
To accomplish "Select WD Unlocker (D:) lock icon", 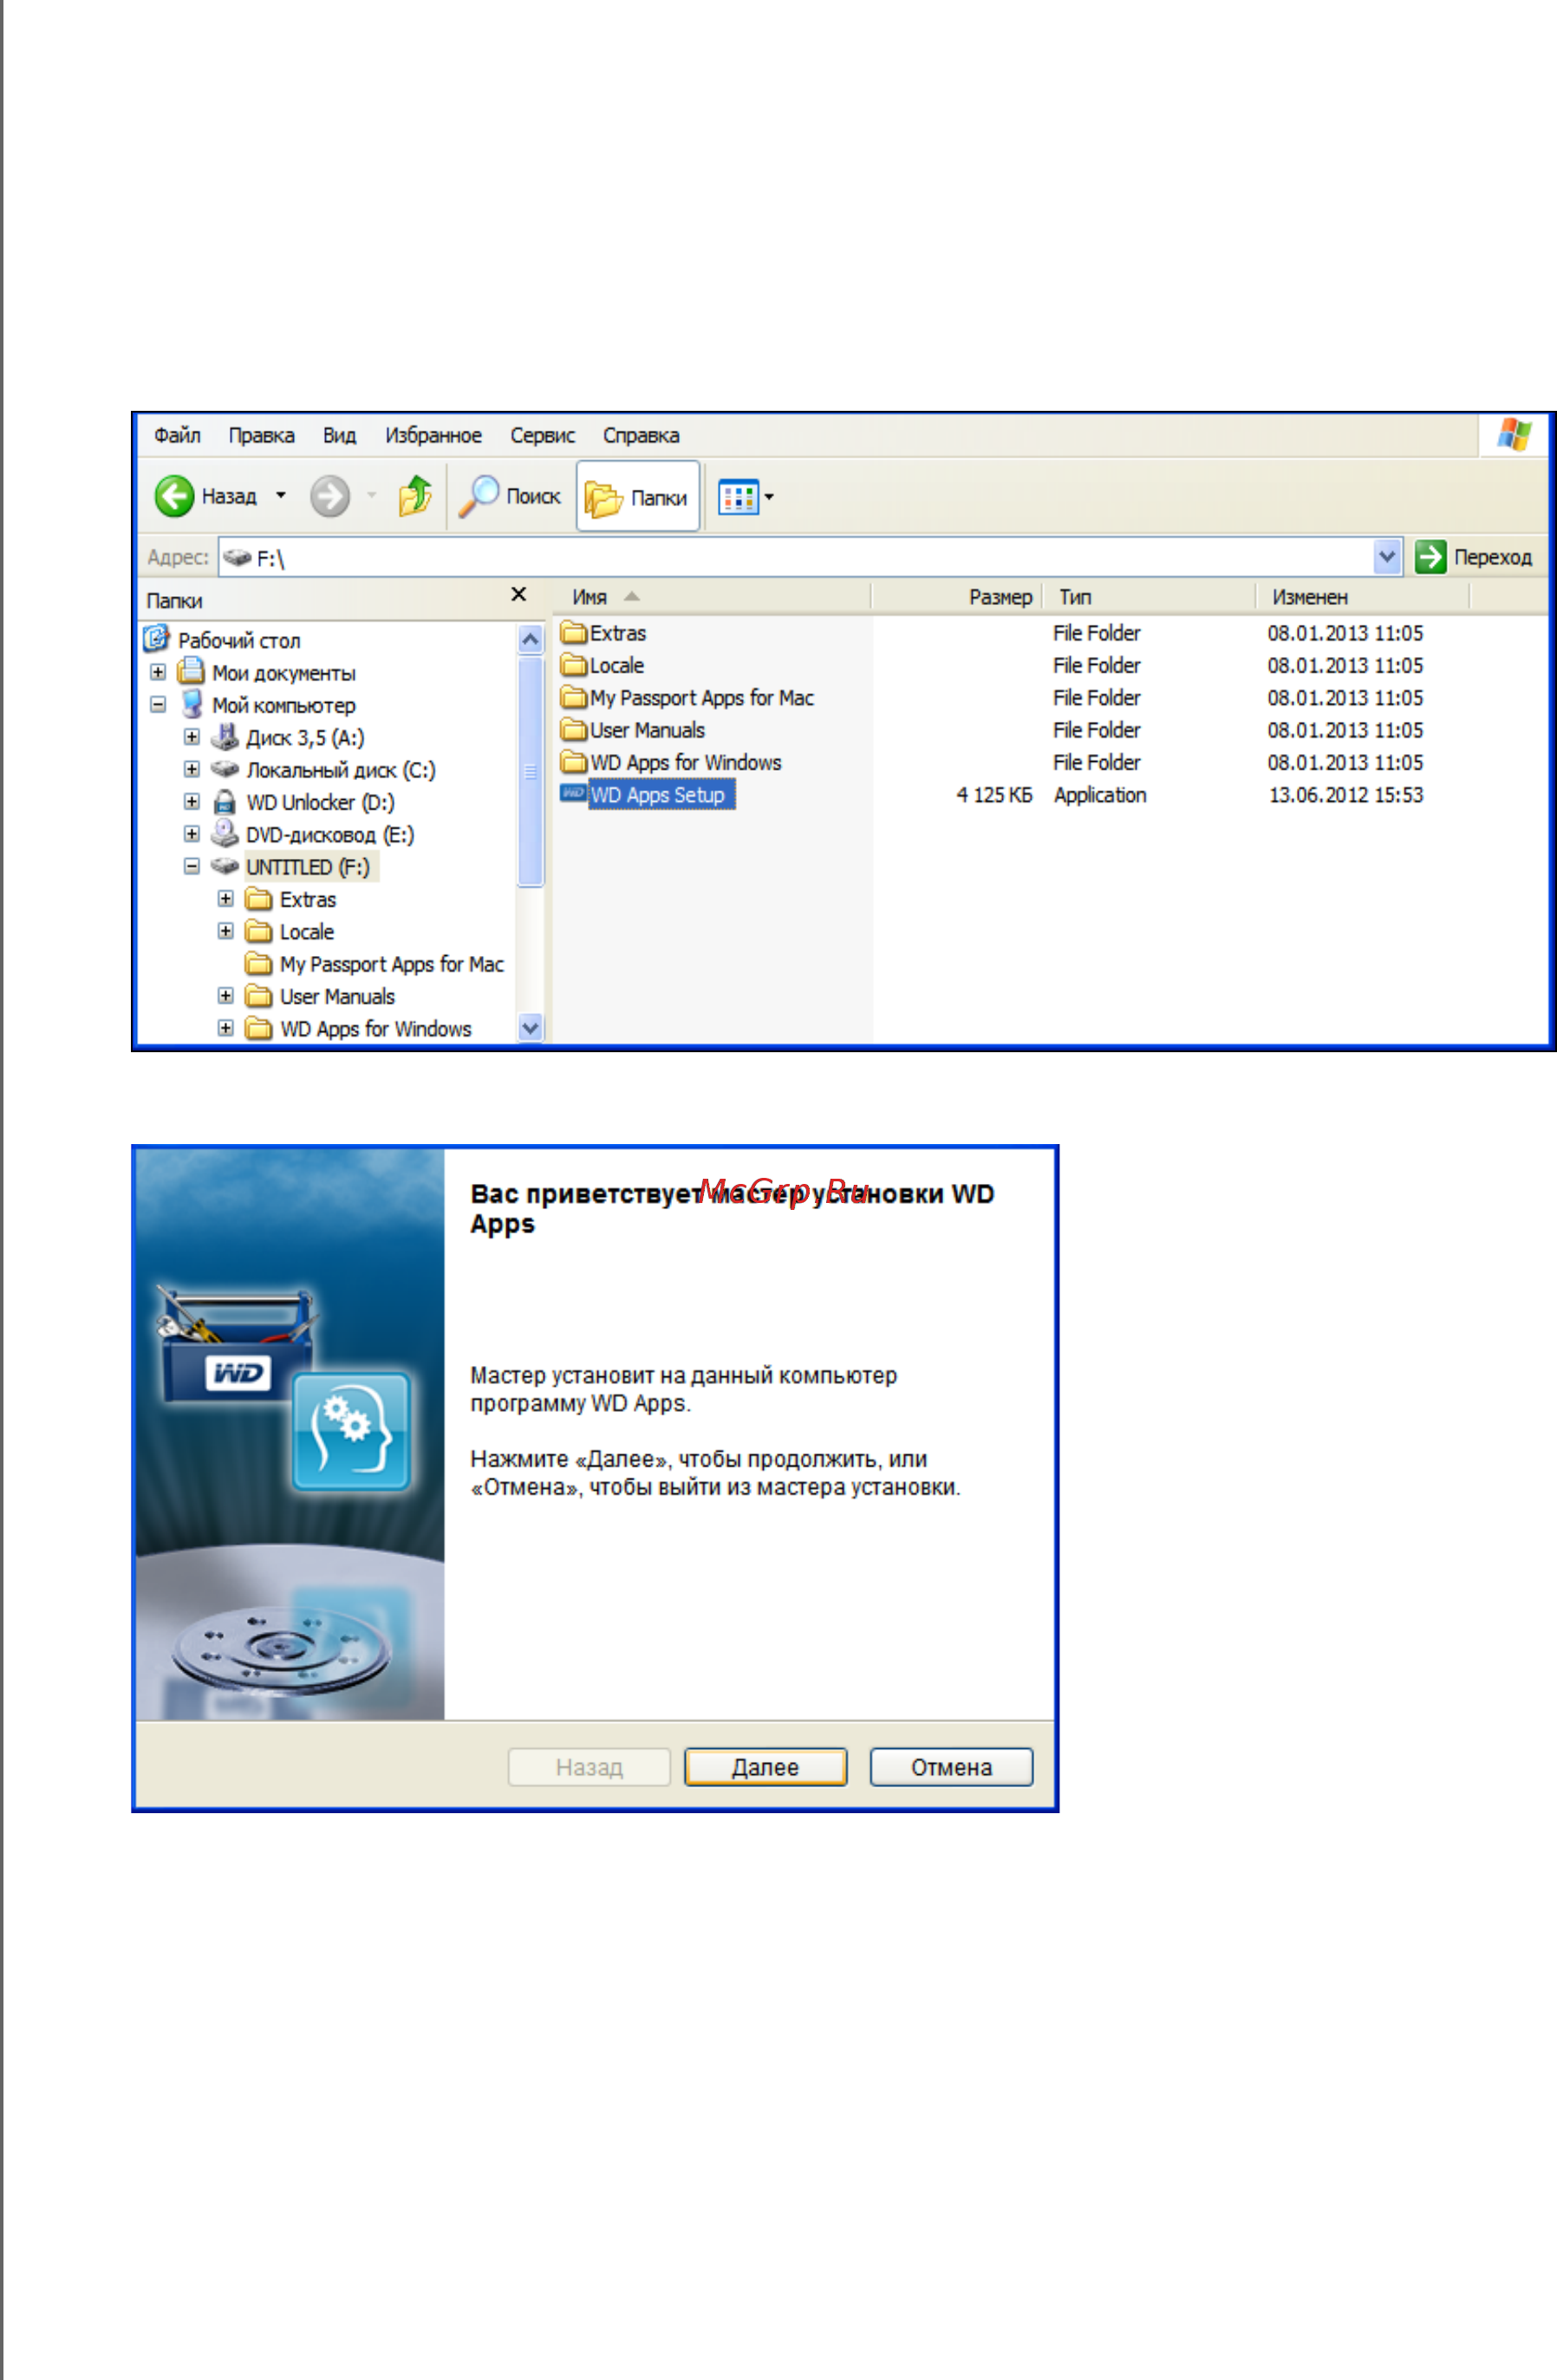I will 225,802.
